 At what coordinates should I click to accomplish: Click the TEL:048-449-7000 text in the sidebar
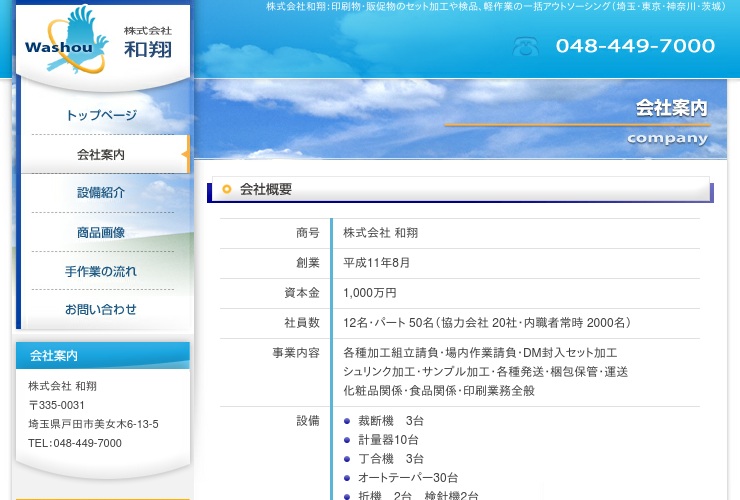pos(75,443)
